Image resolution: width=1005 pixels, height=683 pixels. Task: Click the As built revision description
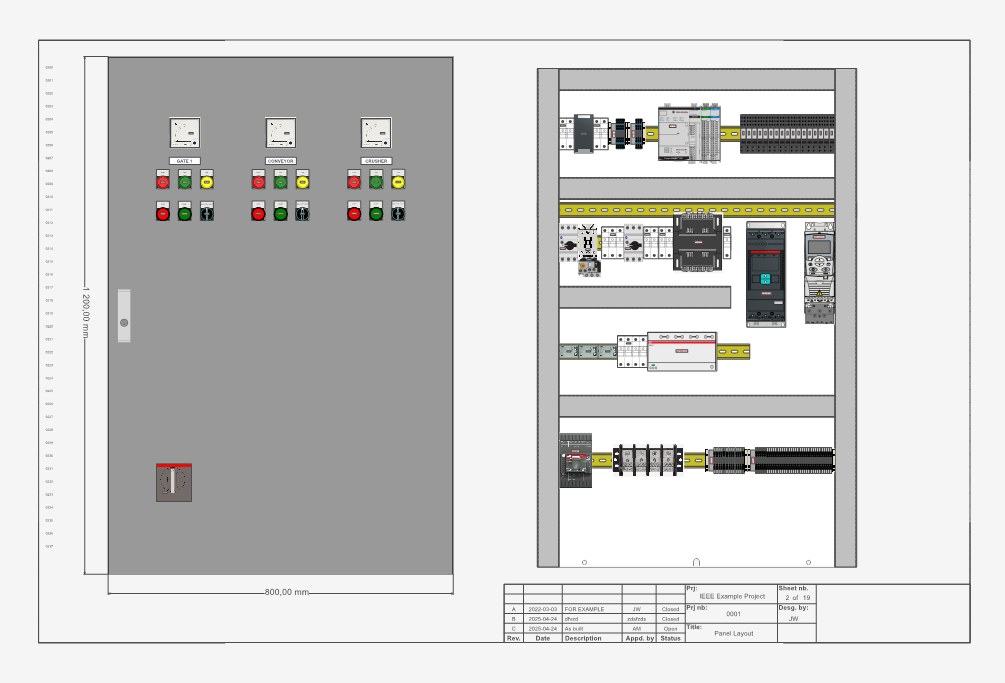tap(574, 629)
